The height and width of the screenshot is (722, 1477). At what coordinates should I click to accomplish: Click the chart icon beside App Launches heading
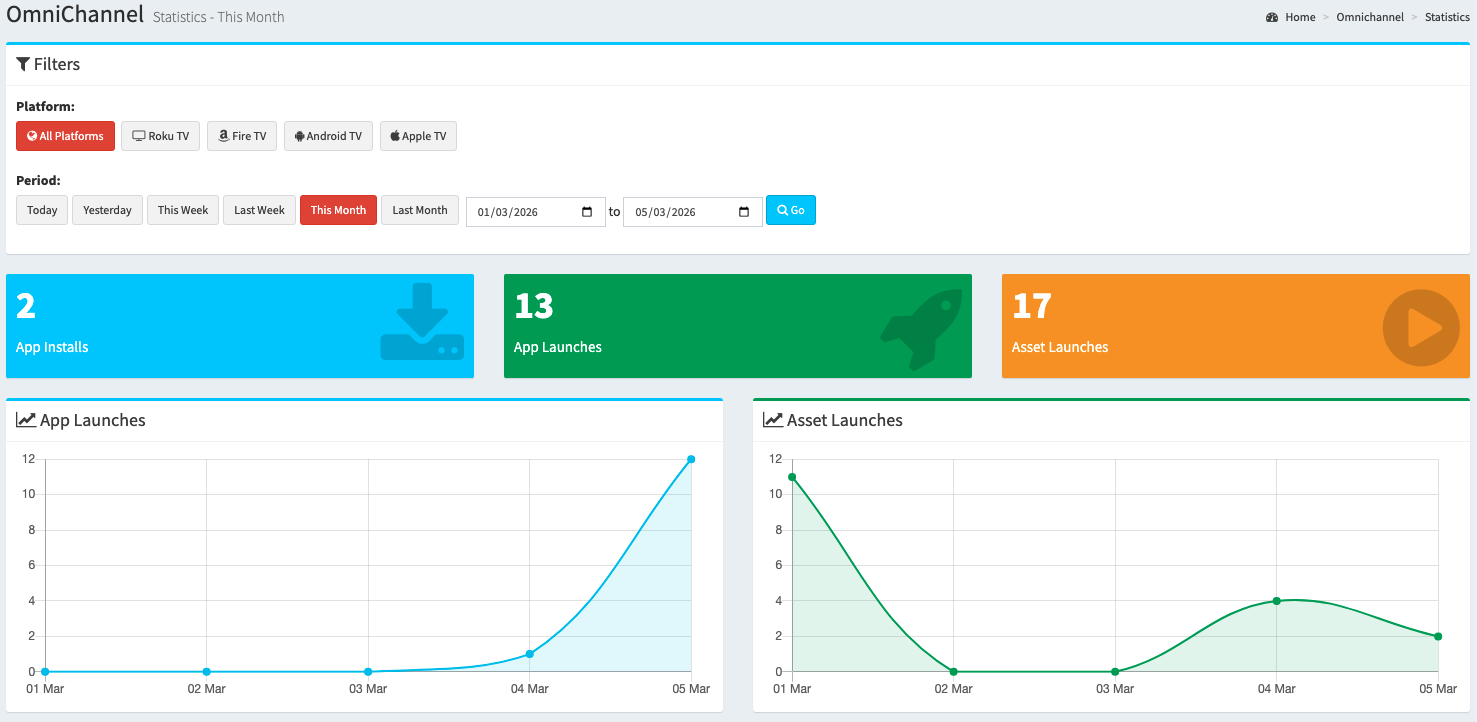(26, 420)
